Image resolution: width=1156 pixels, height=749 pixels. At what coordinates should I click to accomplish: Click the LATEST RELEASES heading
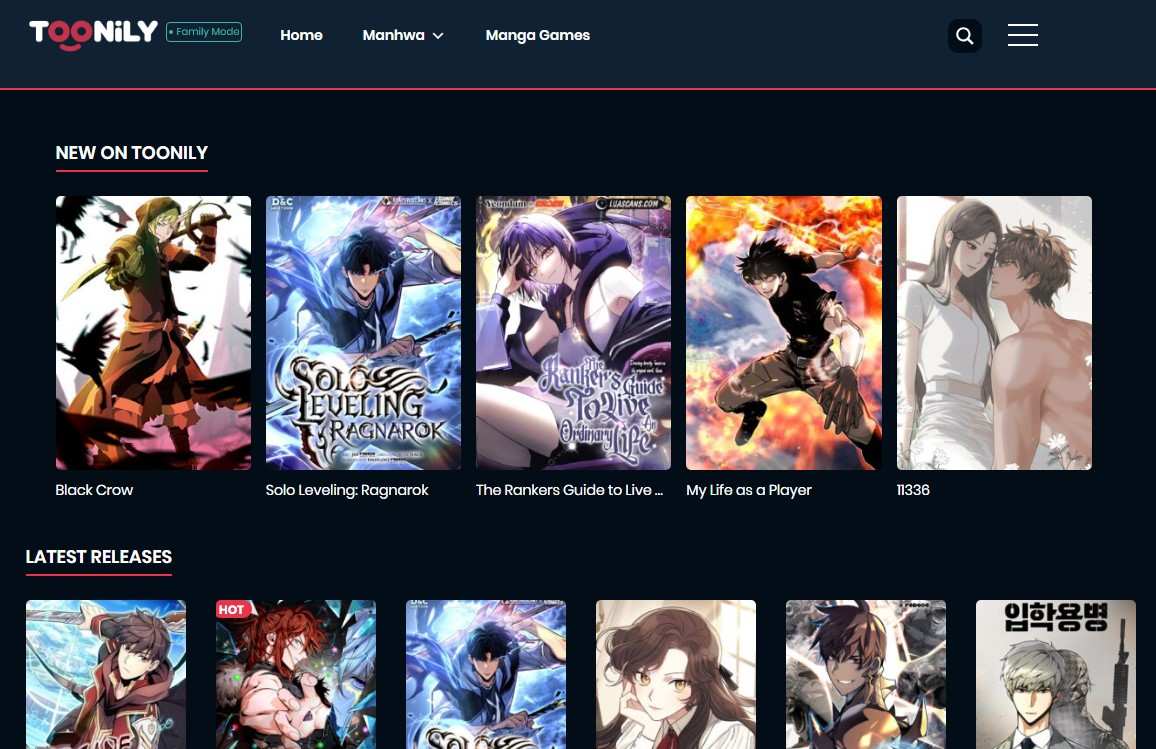[99, 557]
